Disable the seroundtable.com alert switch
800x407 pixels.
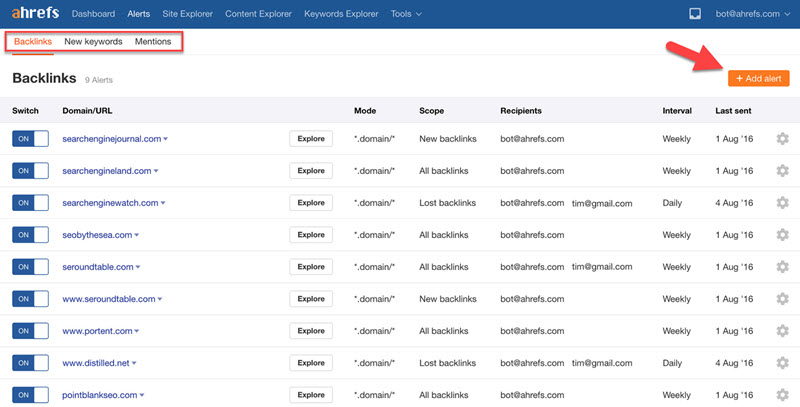point(30,267)
